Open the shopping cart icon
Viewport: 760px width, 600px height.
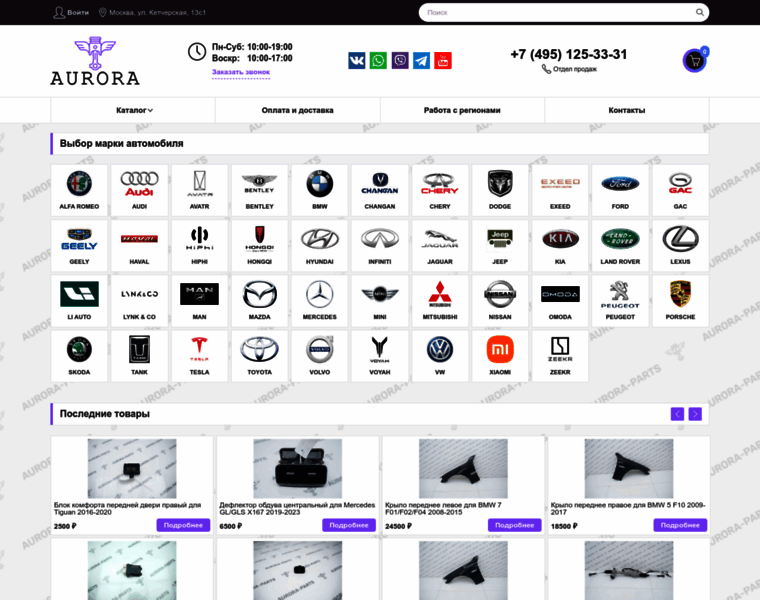[x=695, y=61]
